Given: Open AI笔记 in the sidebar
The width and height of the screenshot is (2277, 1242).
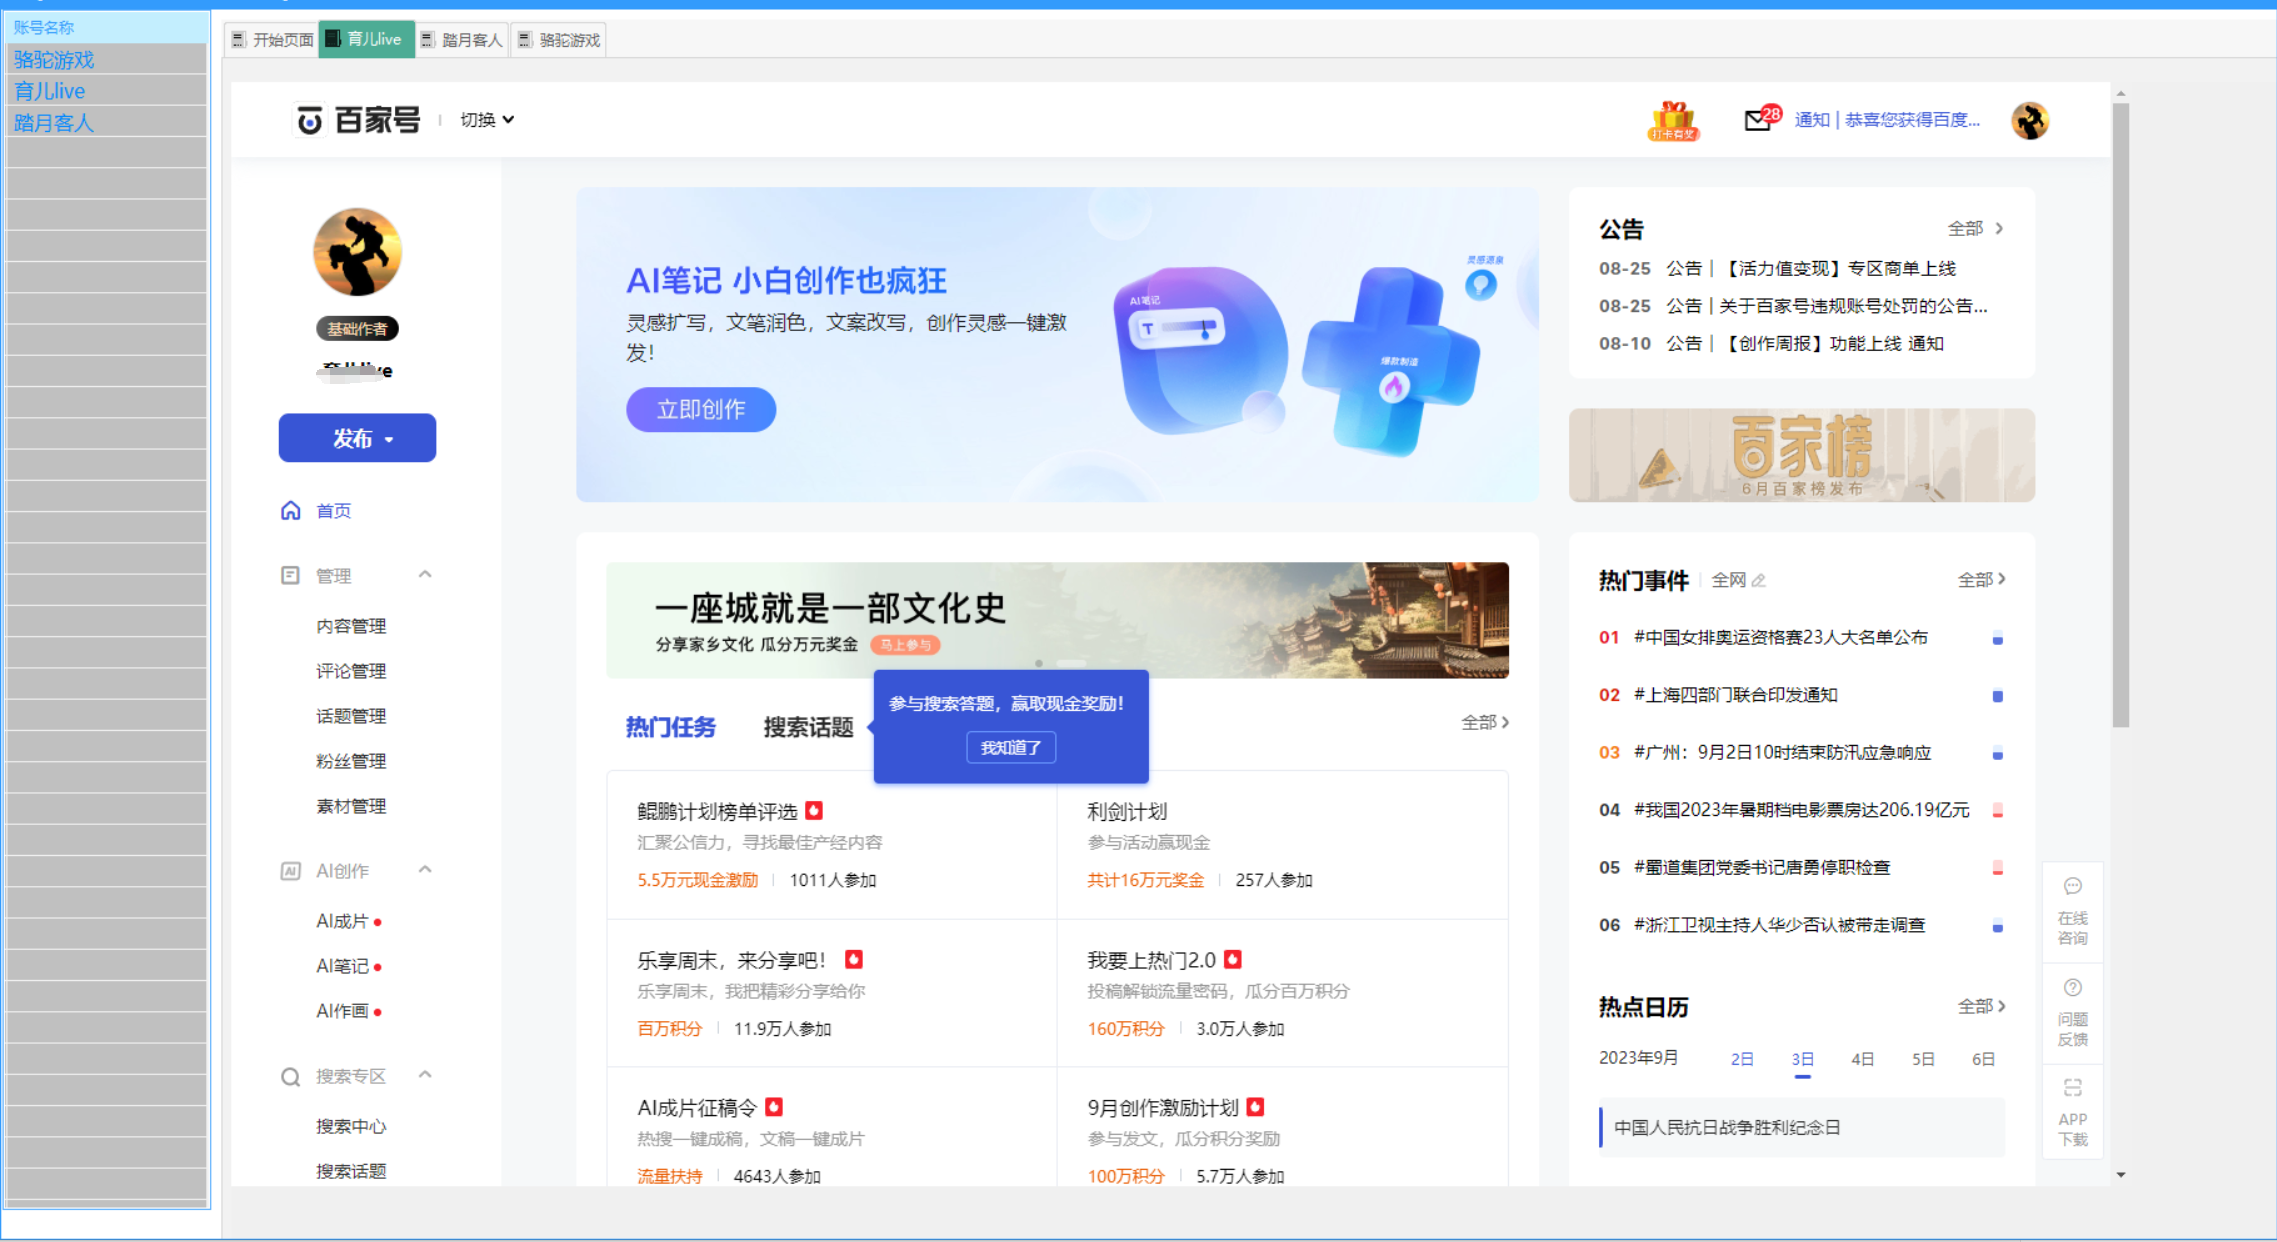Looking at the screenshot, I should click(x=343, y=966).
